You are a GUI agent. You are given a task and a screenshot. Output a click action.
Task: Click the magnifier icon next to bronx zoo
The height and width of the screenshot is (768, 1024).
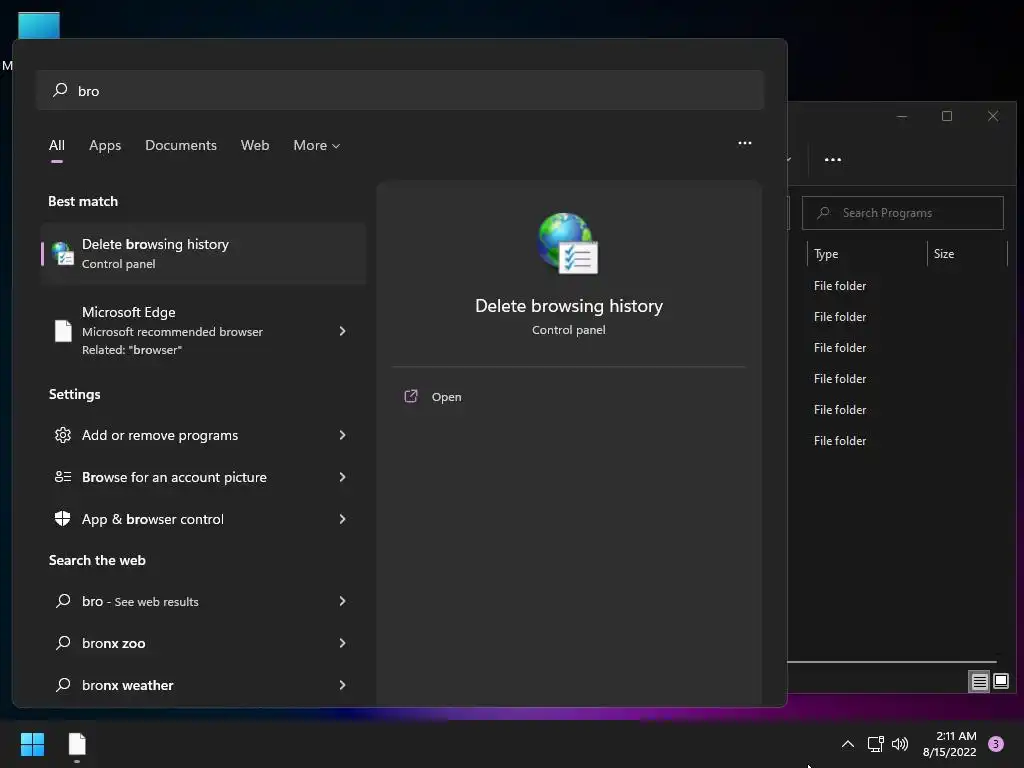coord(63,643)
